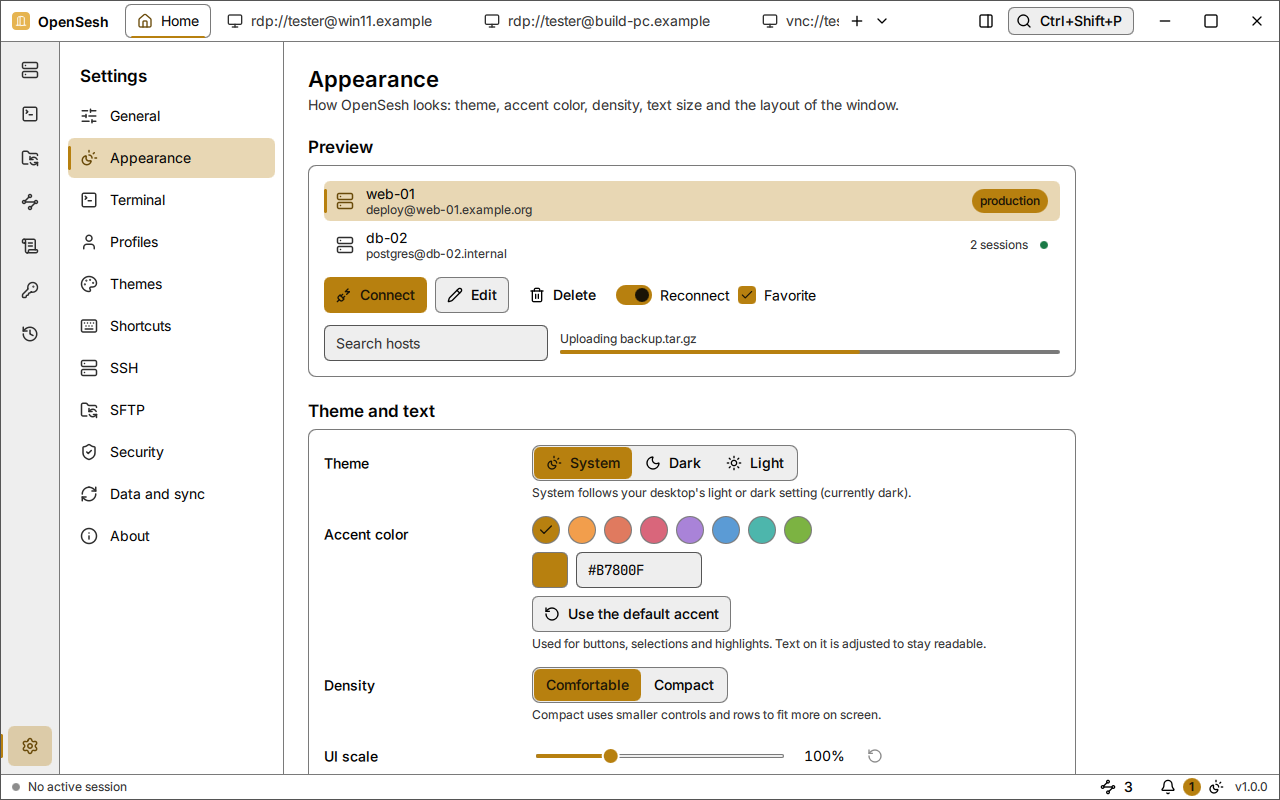Viewport: 1280px width, 800px height.
Task: Select the Dark theme option
Action: [673, 463]
